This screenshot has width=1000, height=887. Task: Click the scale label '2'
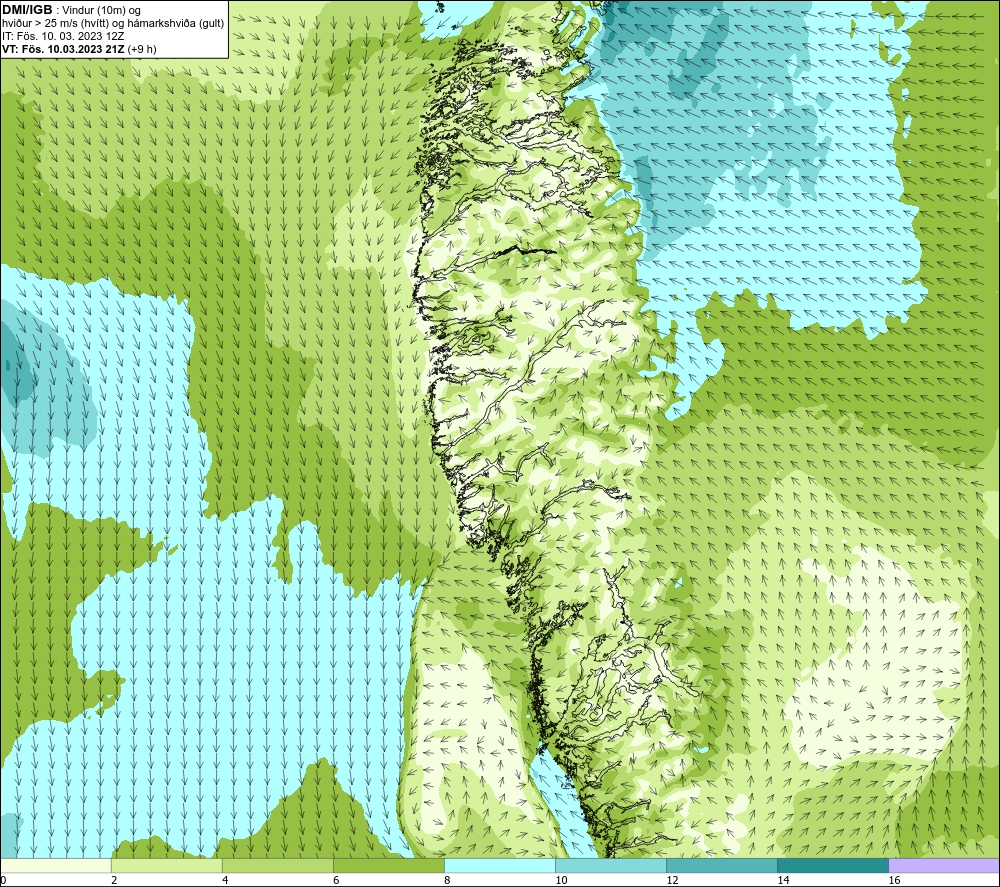pyautogui.click(x=114, y=881)
